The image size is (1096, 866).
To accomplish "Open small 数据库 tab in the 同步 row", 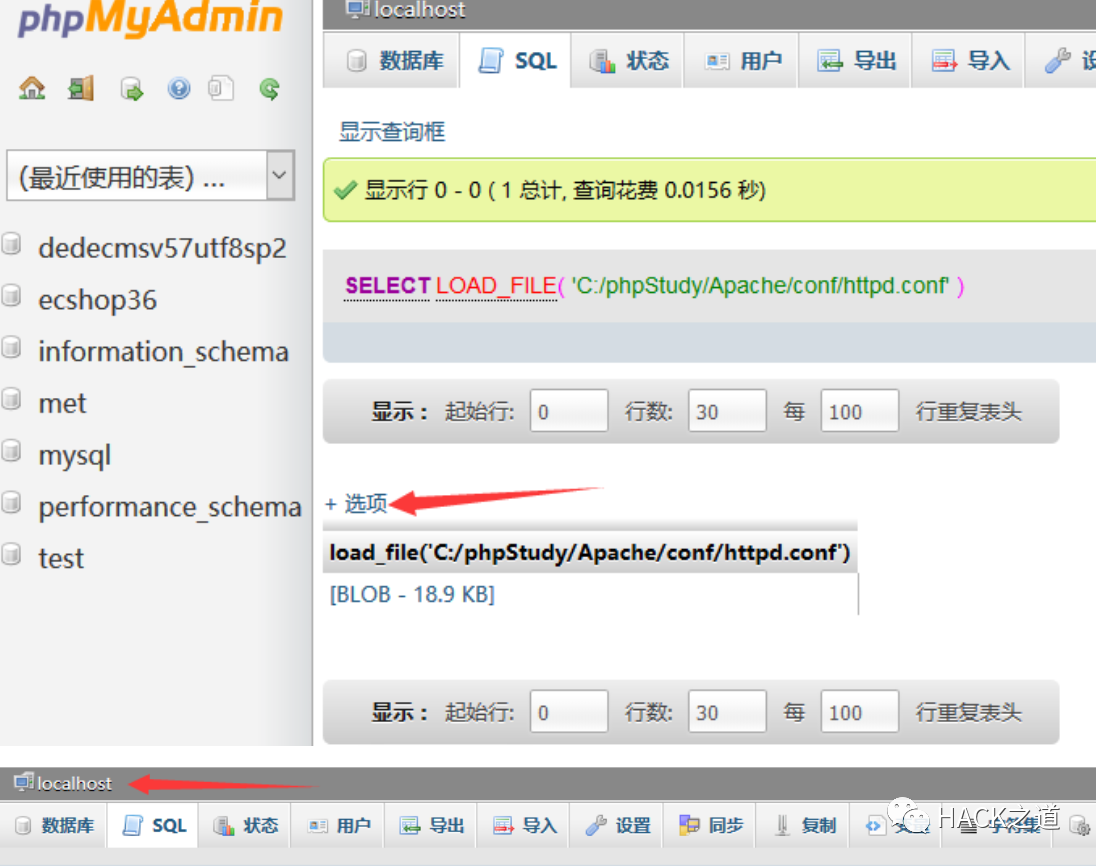I will (55, 825).
